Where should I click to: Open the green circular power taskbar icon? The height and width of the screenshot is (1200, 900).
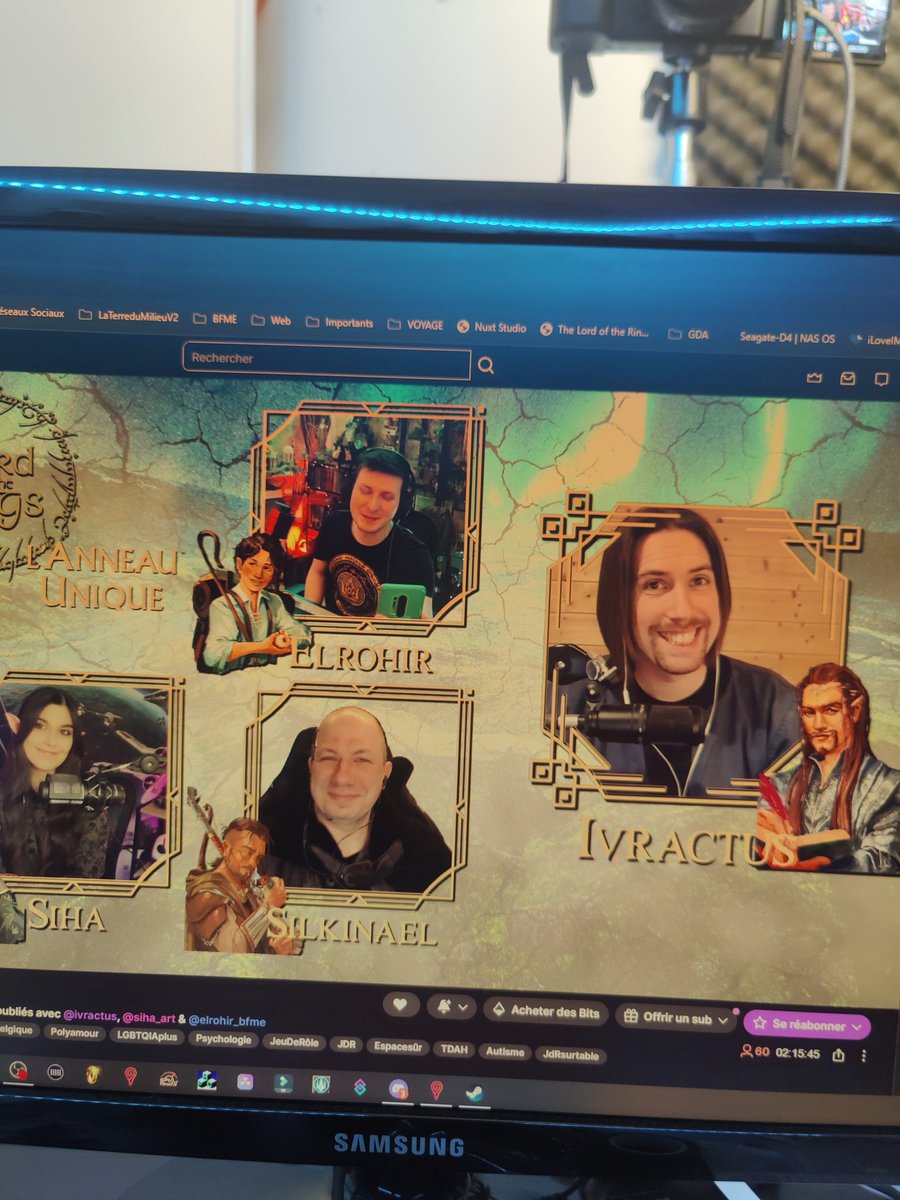(321, 1084)
